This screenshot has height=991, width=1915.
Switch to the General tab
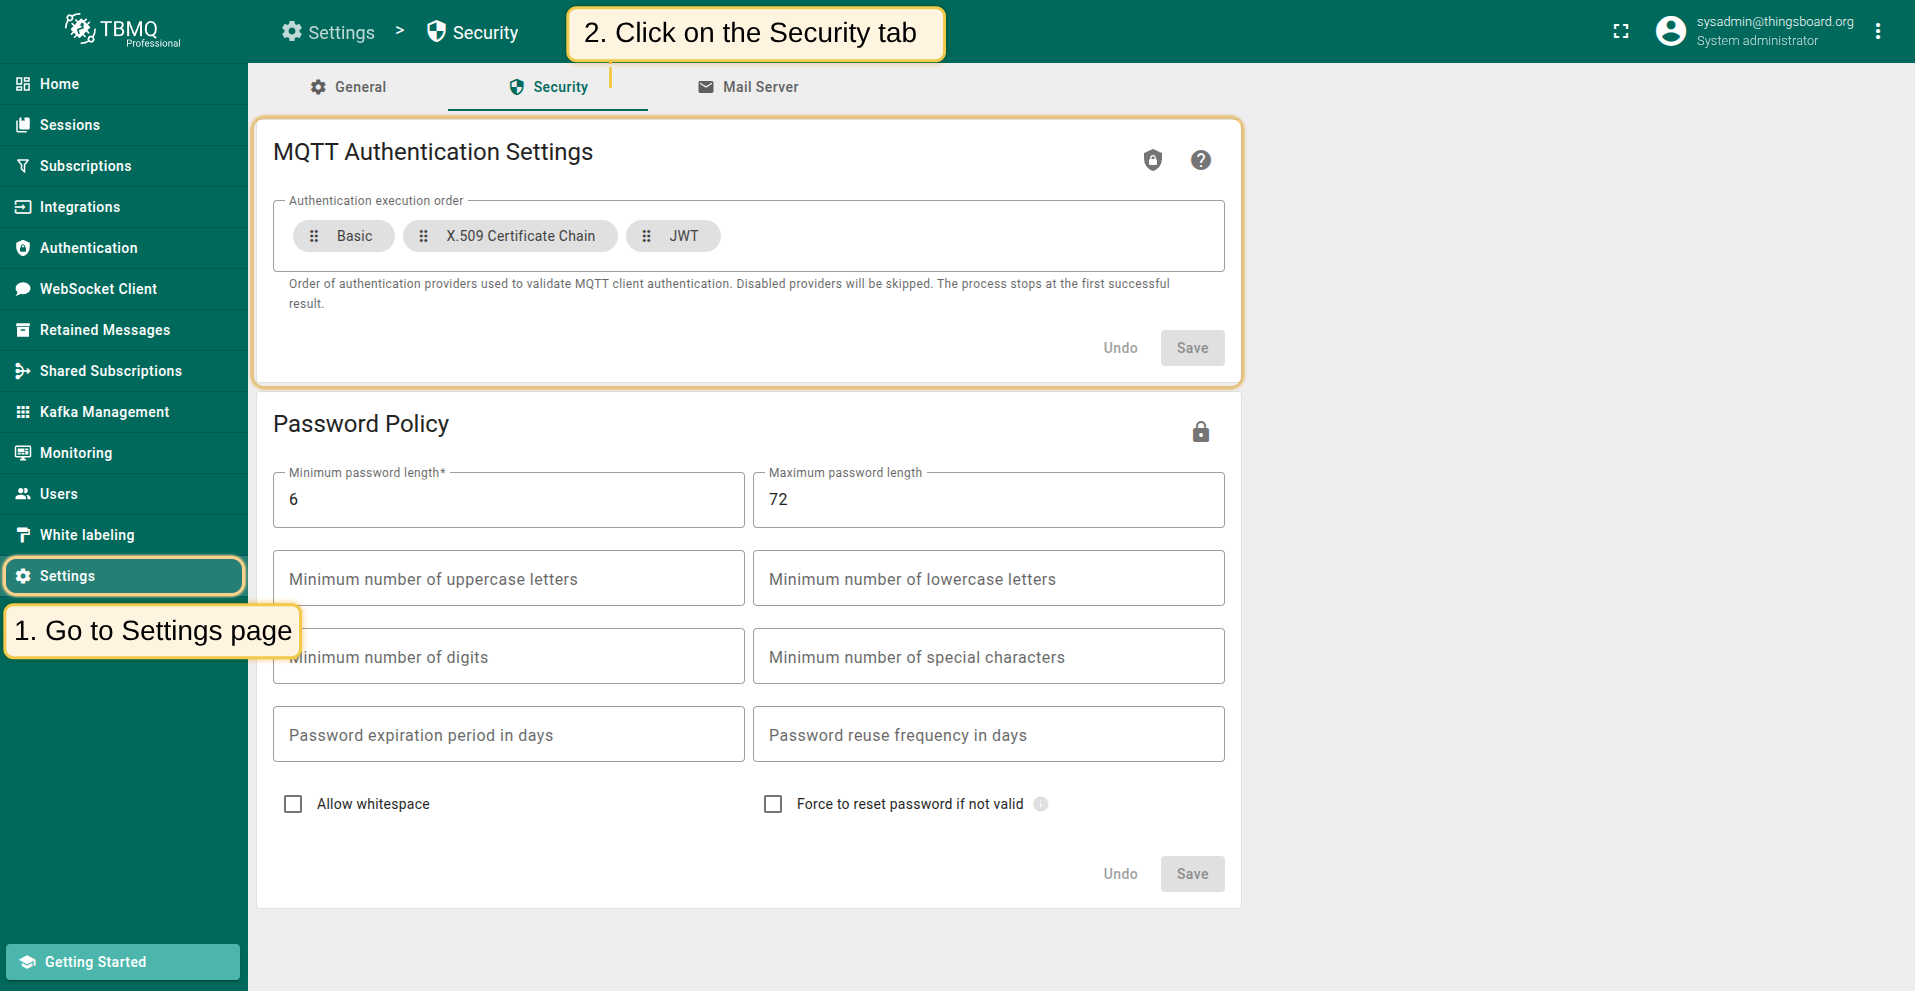pyautogui.click(x=348, y=87)
